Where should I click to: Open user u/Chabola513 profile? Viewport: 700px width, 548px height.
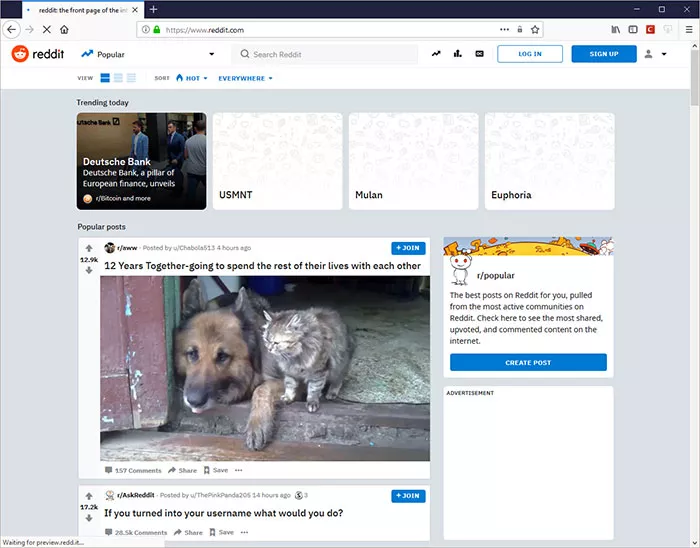(x=193, y=248)
